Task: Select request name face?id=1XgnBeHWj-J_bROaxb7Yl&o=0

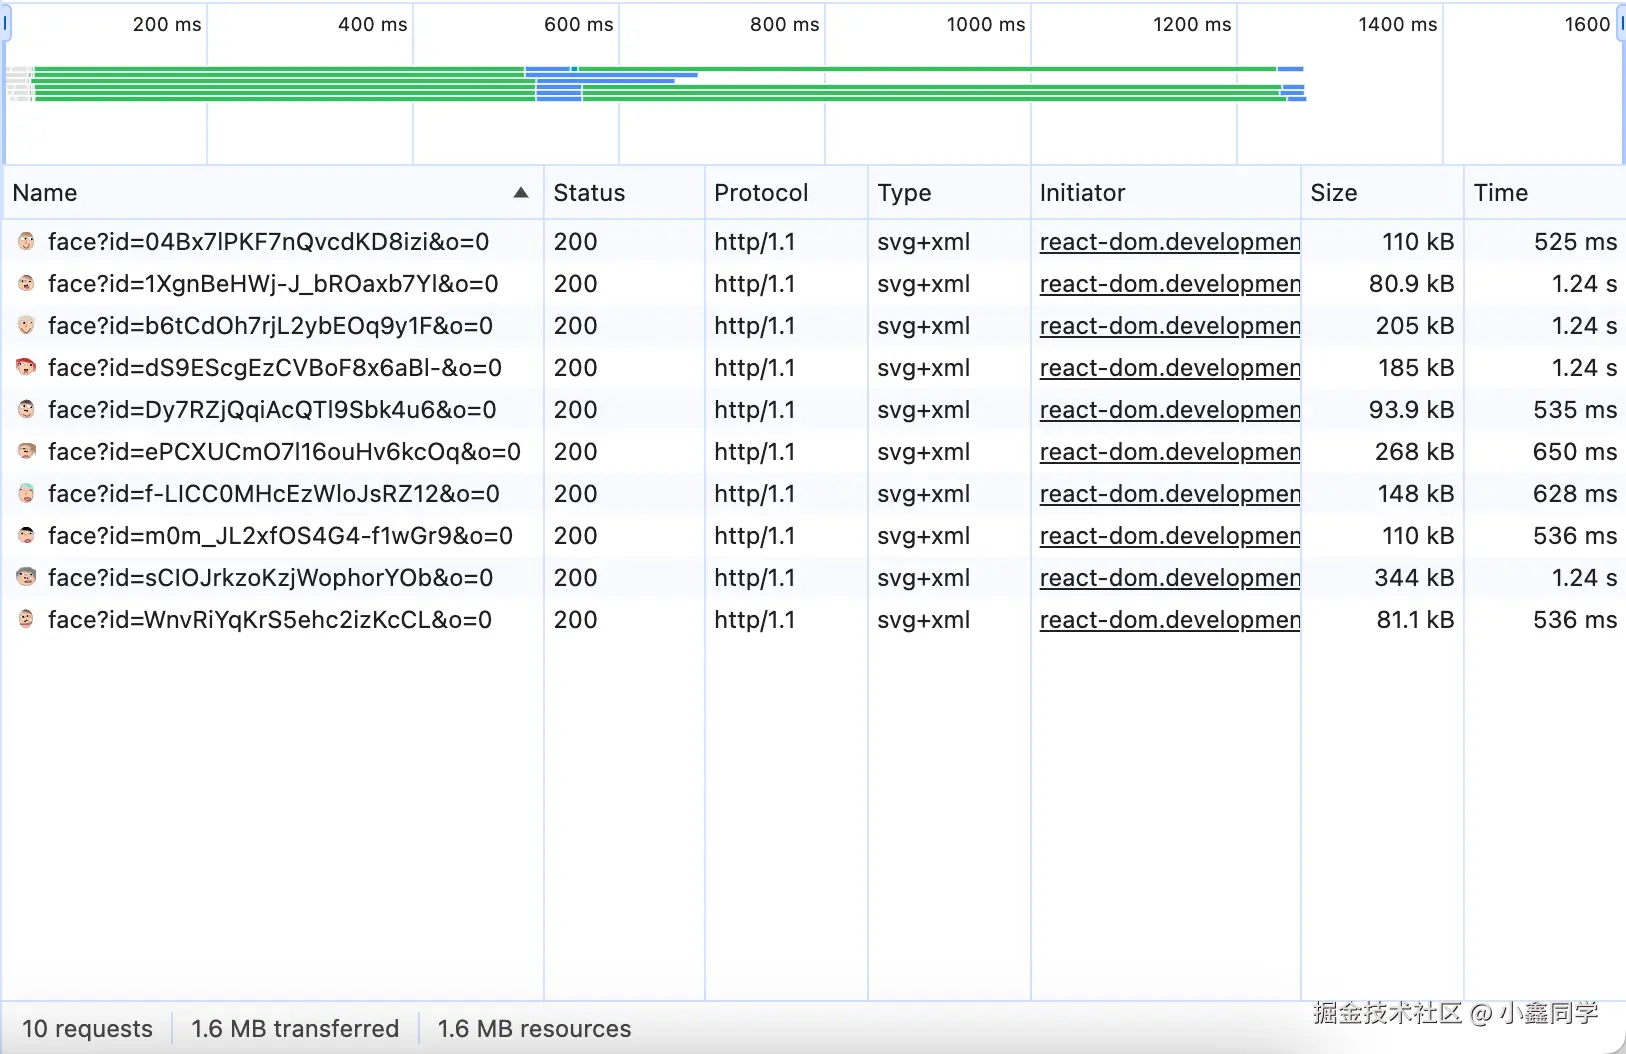Action: tap(273, 284)
